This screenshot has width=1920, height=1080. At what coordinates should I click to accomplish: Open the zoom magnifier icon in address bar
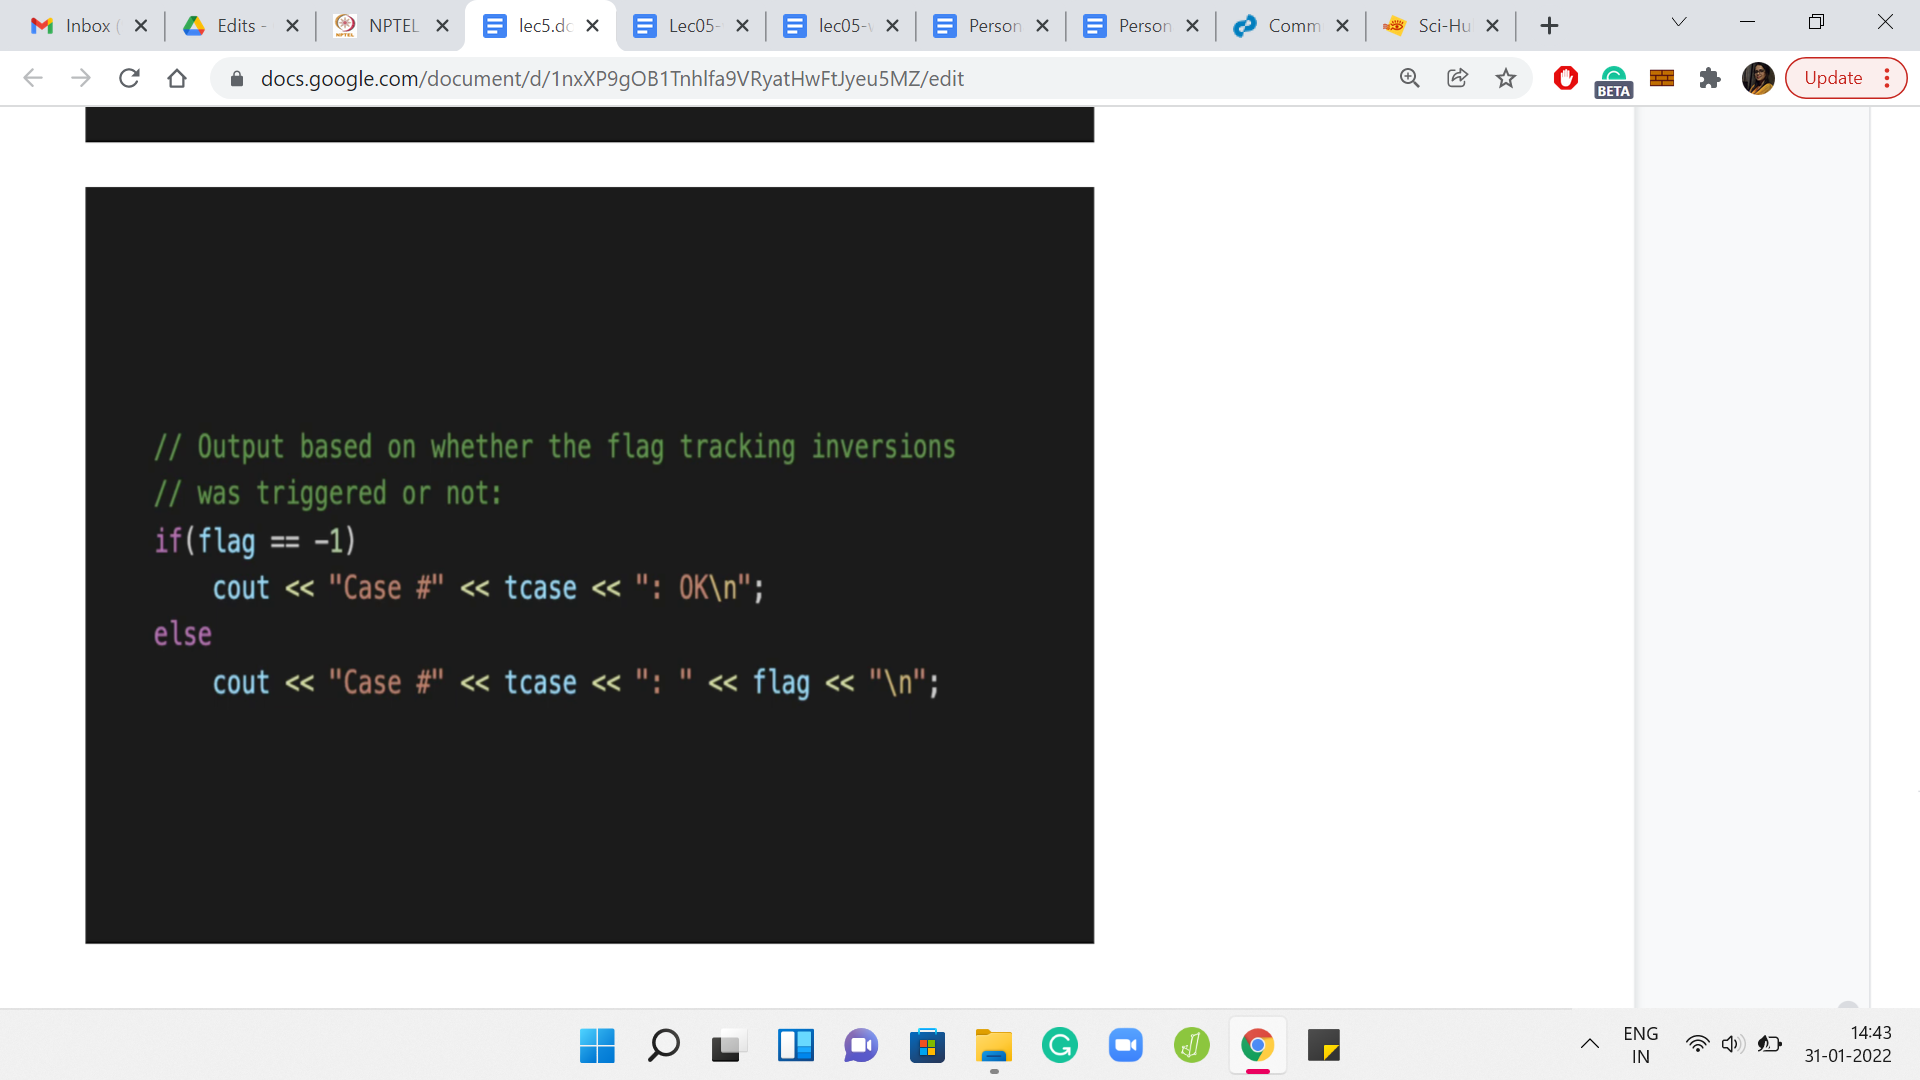pyautogui.click(x=1410, y=78)
